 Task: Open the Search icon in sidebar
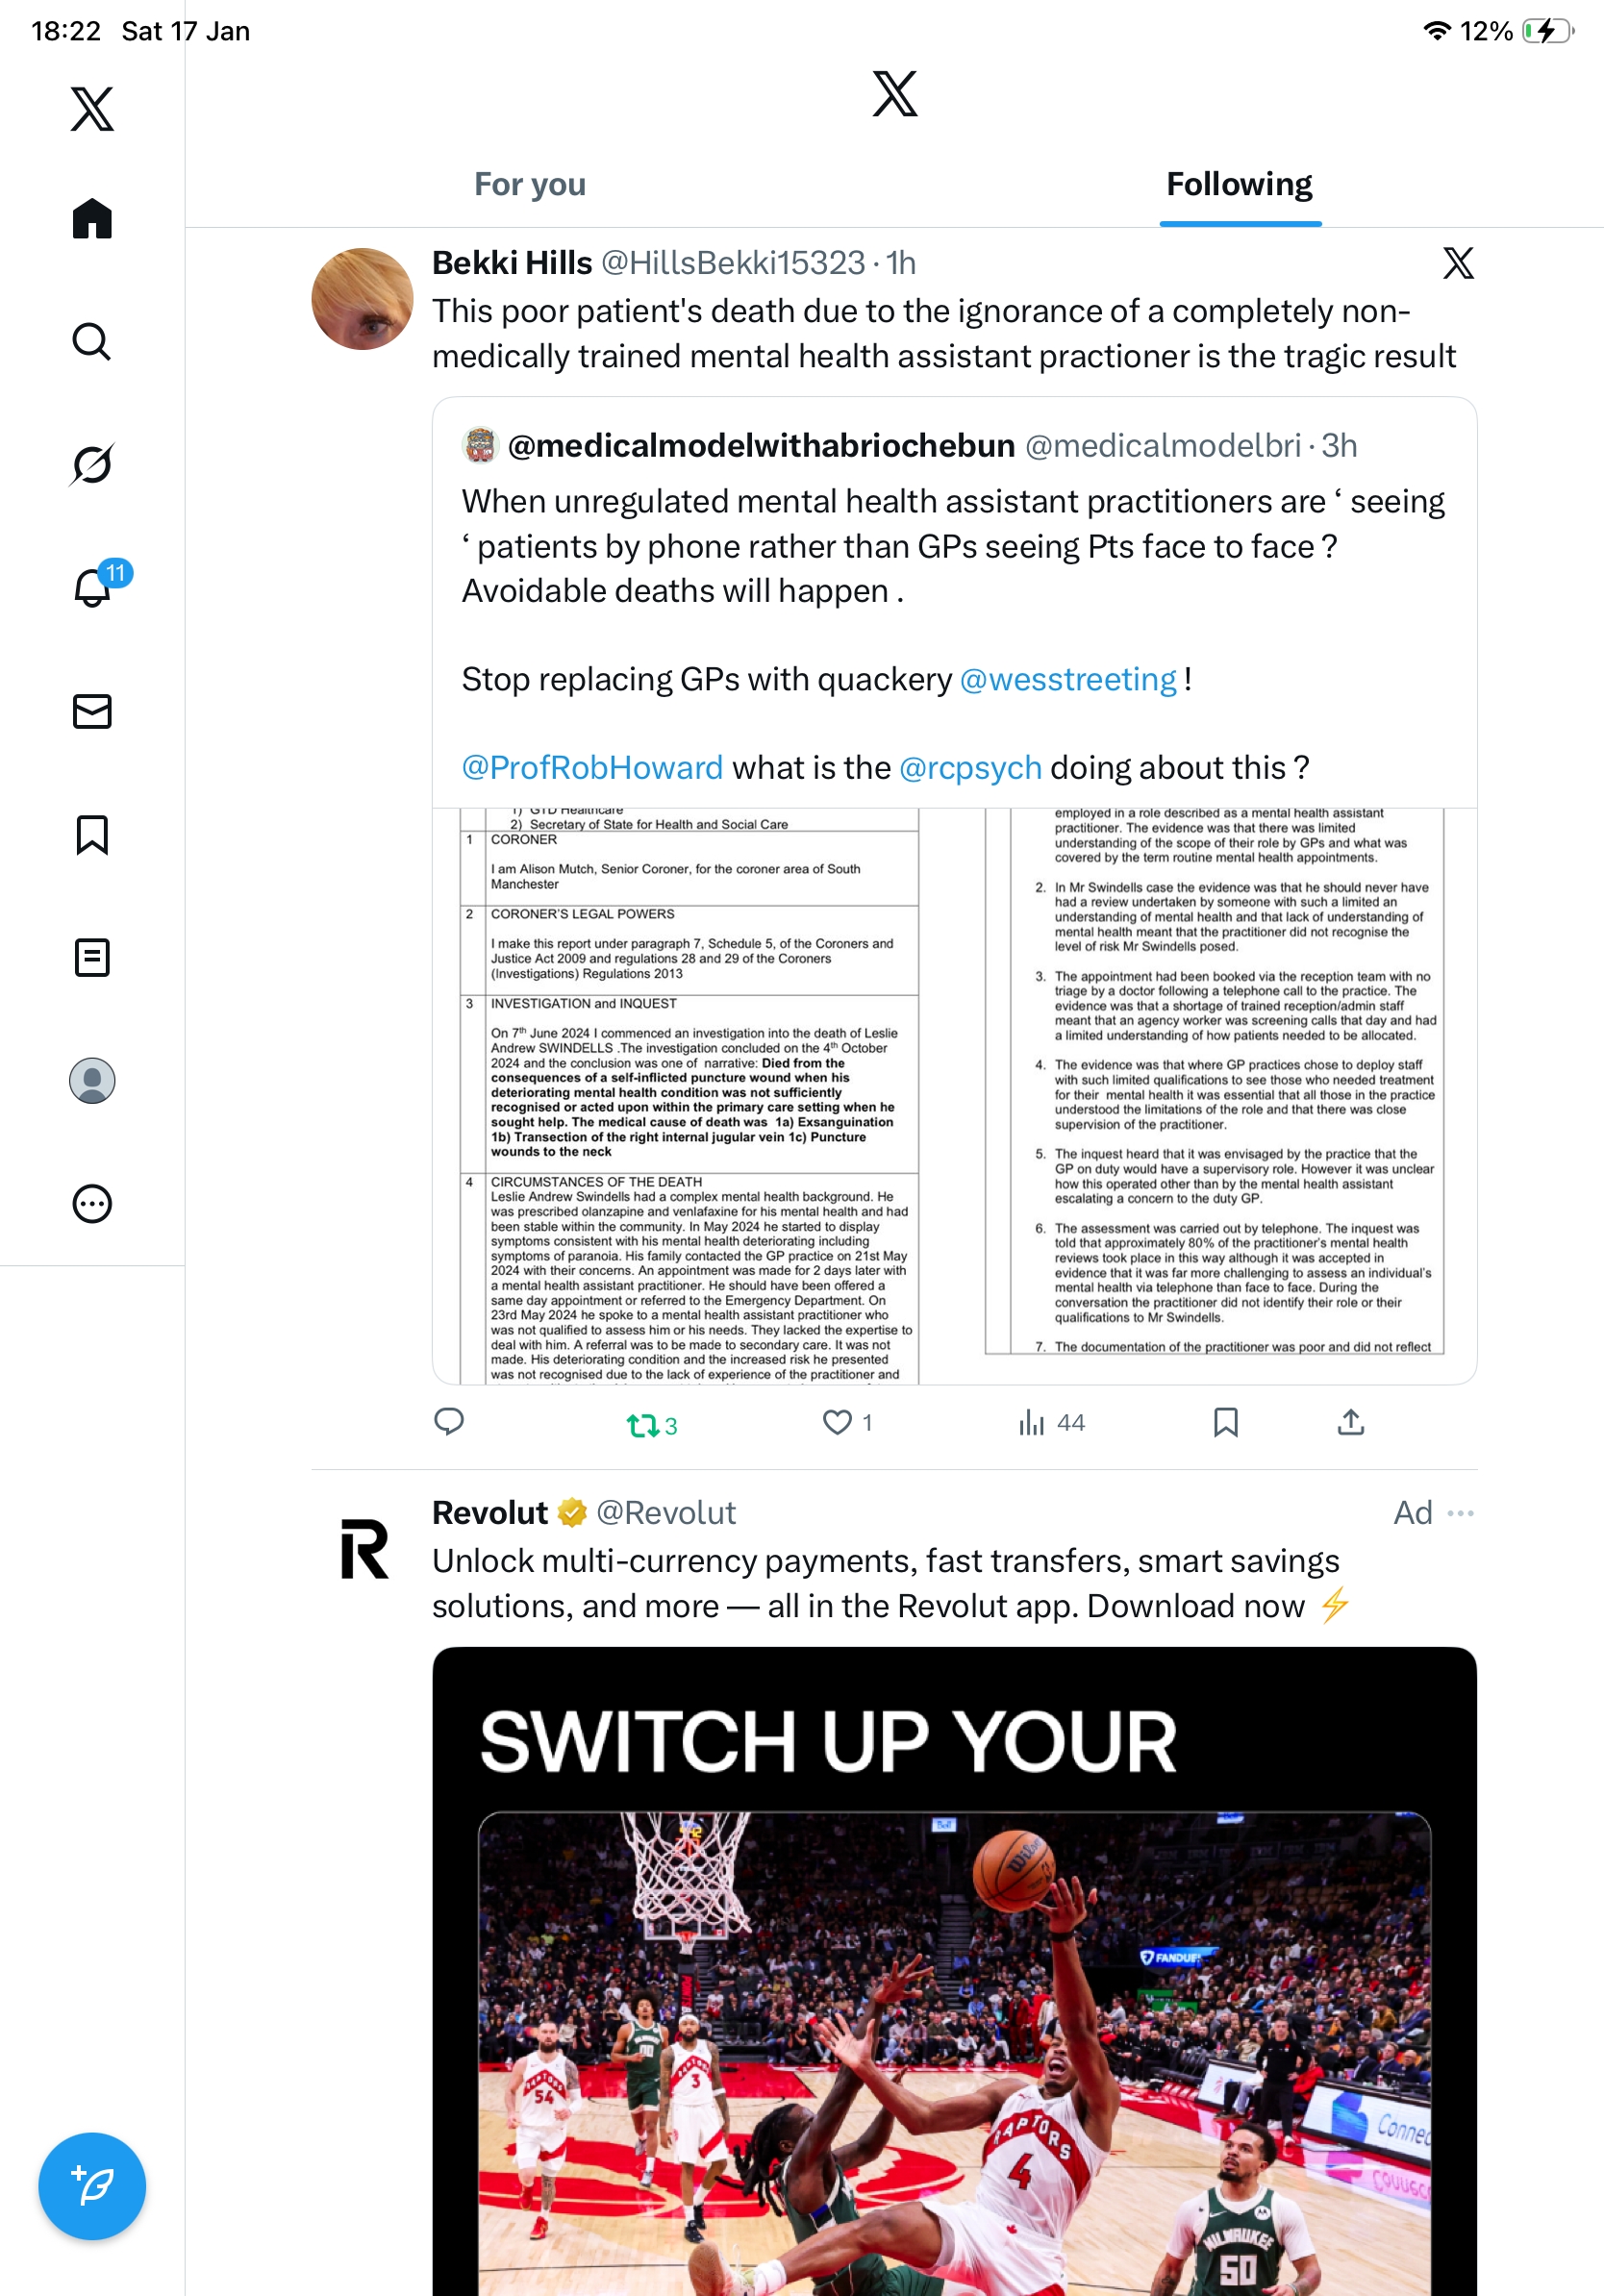coord(92,341)
